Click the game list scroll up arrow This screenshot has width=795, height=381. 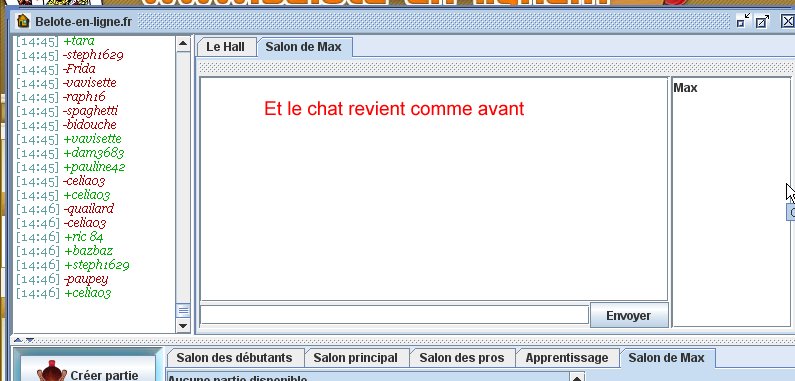pyautogui.click(x=576, y=377)
